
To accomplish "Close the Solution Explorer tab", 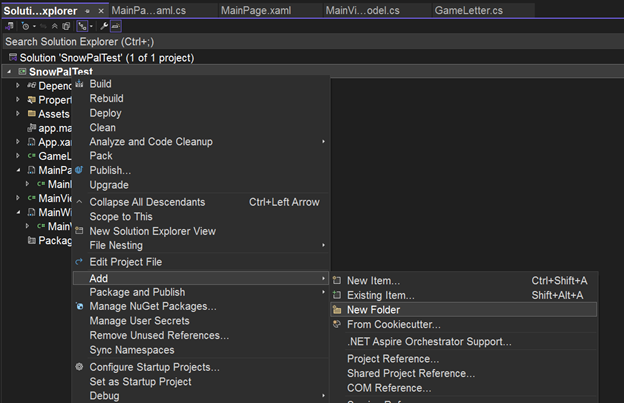I will [101, 11].
